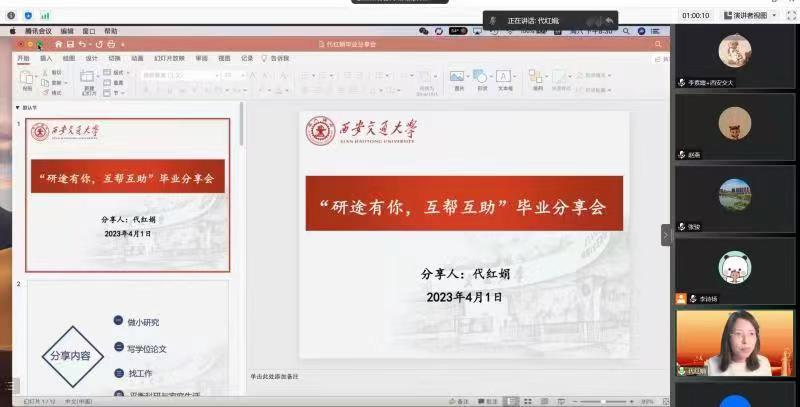The width and height of the screenshot is (800, 407).
Task: Open meeting info icon in Tencent Meeting
Action: click(11, 15)
